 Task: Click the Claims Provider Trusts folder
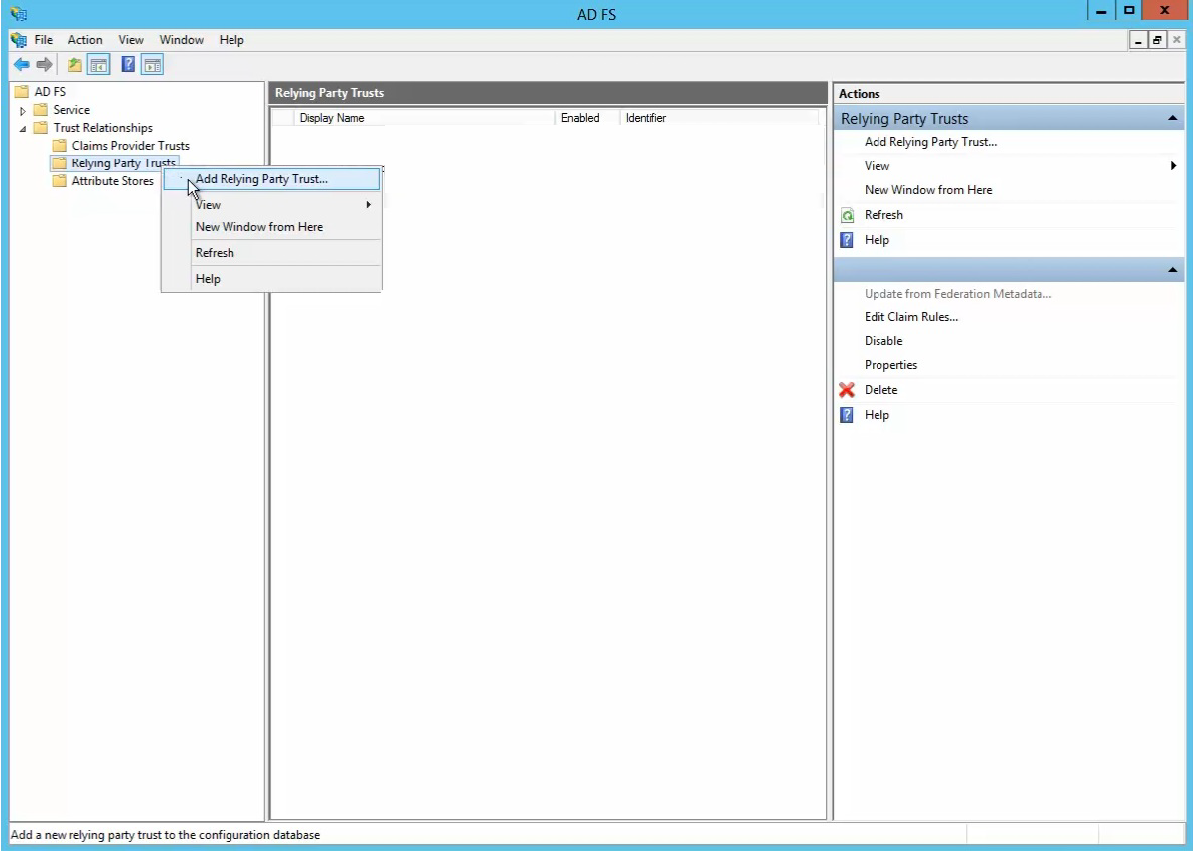[x=130, y=146]
